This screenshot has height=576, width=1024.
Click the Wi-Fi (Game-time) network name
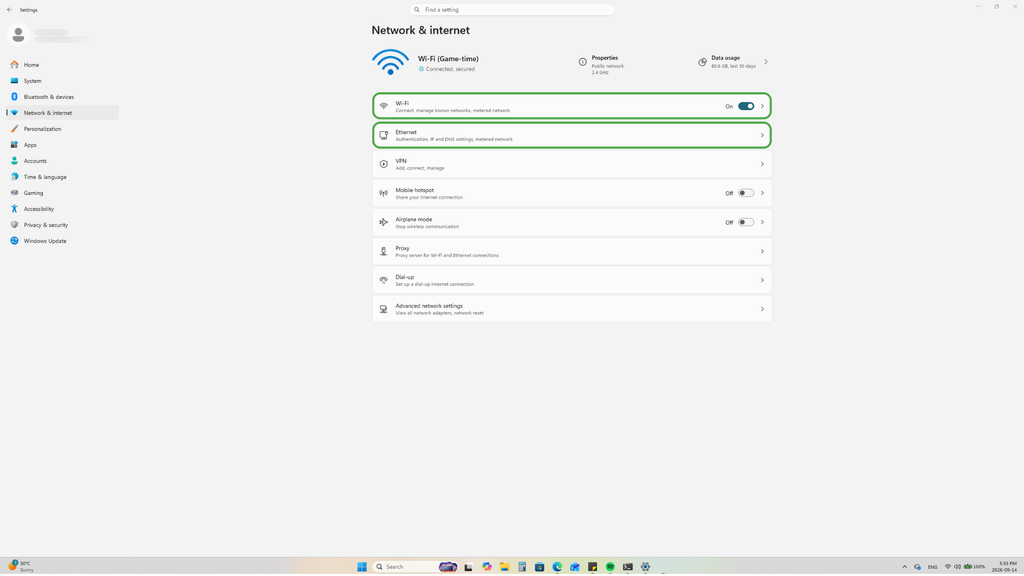(x=448, y=59)
